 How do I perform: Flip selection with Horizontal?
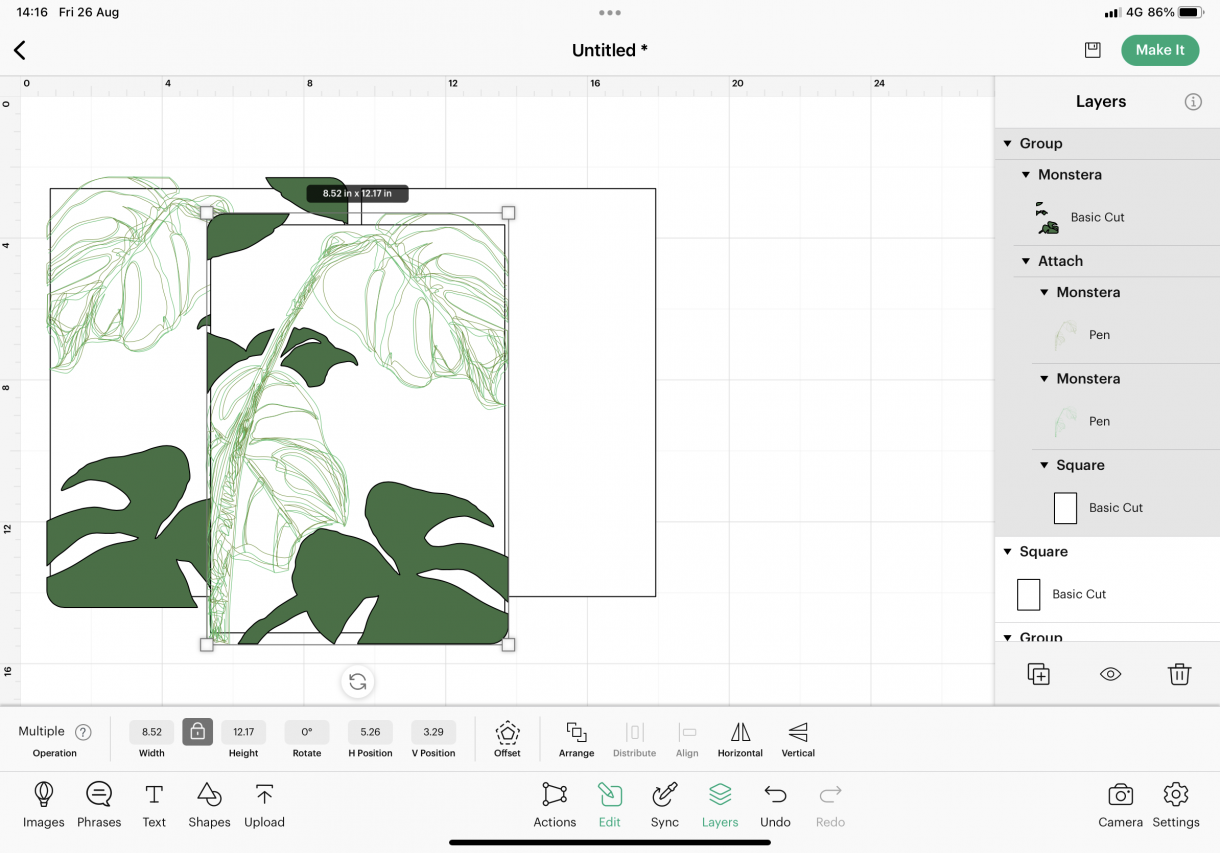740,740
